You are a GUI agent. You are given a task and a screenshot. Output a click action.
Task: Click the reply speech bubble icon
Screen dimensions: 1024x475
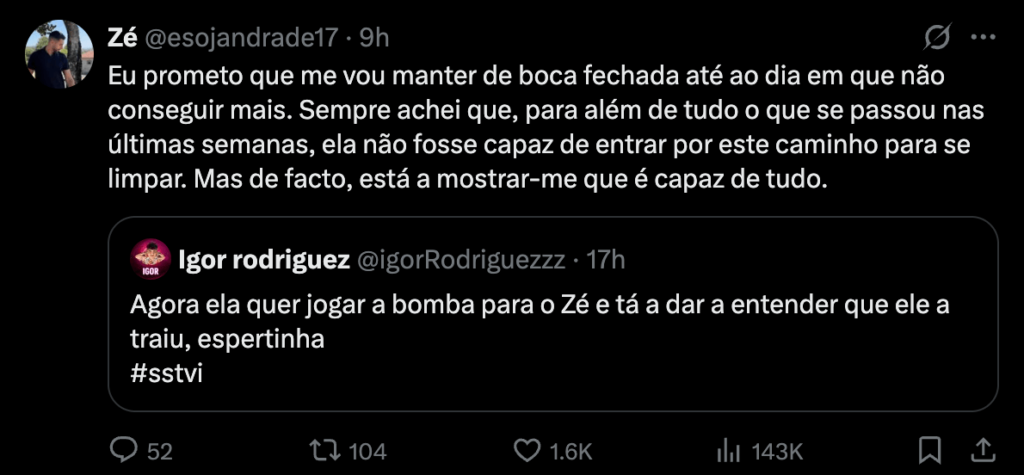tap(124, 450)
